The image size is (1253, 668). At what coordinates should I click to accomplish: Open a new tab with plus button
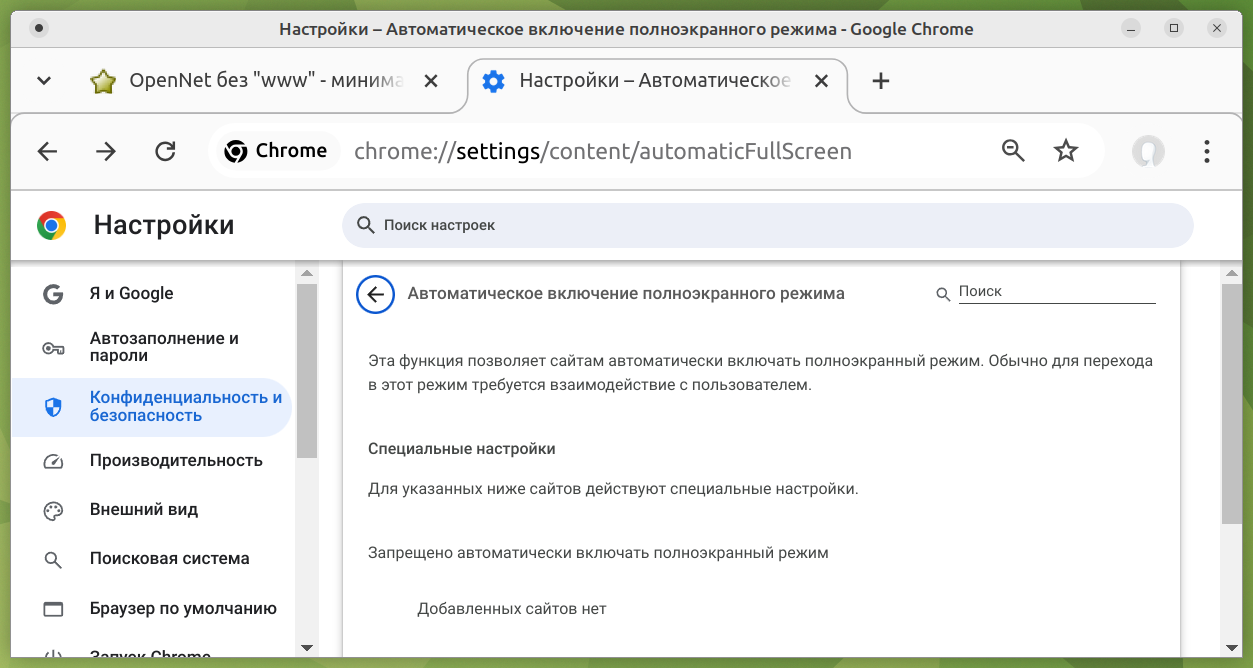880,81
